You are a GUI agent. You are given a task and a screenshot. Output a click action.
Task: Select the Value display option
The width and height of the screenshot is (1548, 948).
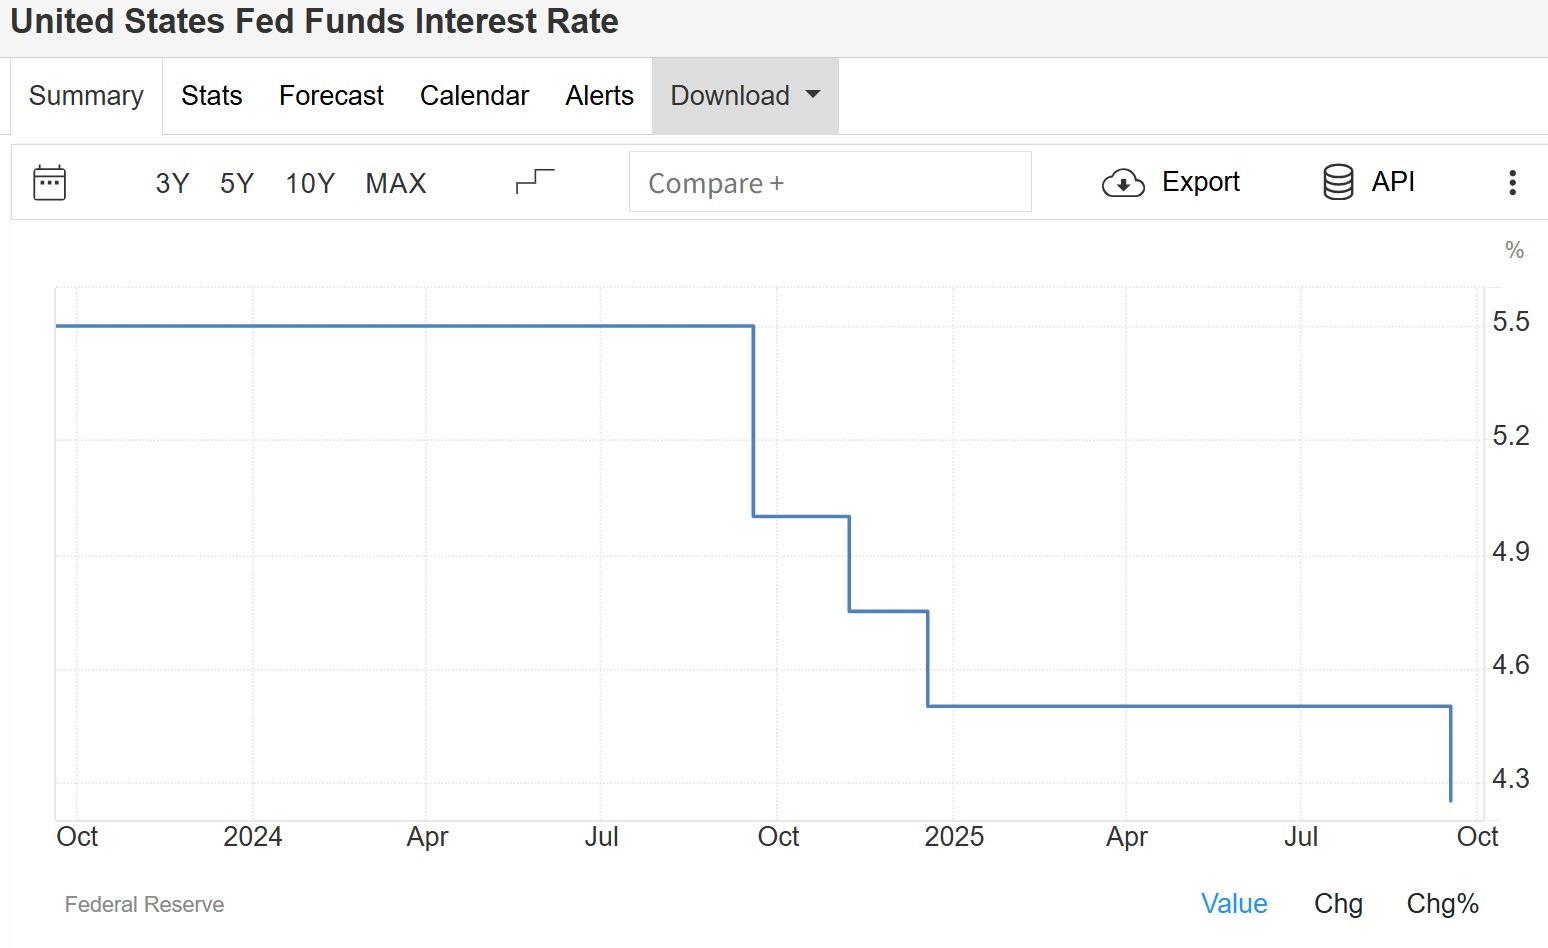point(1234,904)
